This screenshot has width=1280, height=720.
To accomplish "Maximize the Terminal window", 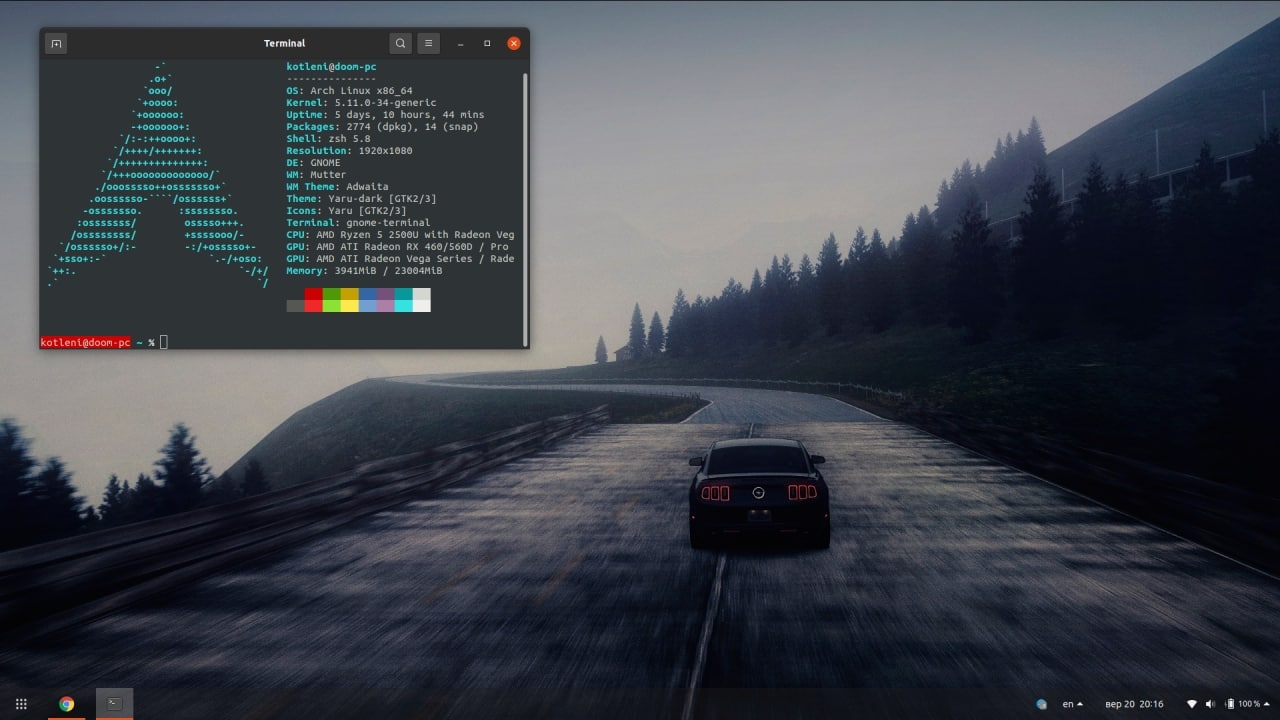I will (x=487, y=44).
